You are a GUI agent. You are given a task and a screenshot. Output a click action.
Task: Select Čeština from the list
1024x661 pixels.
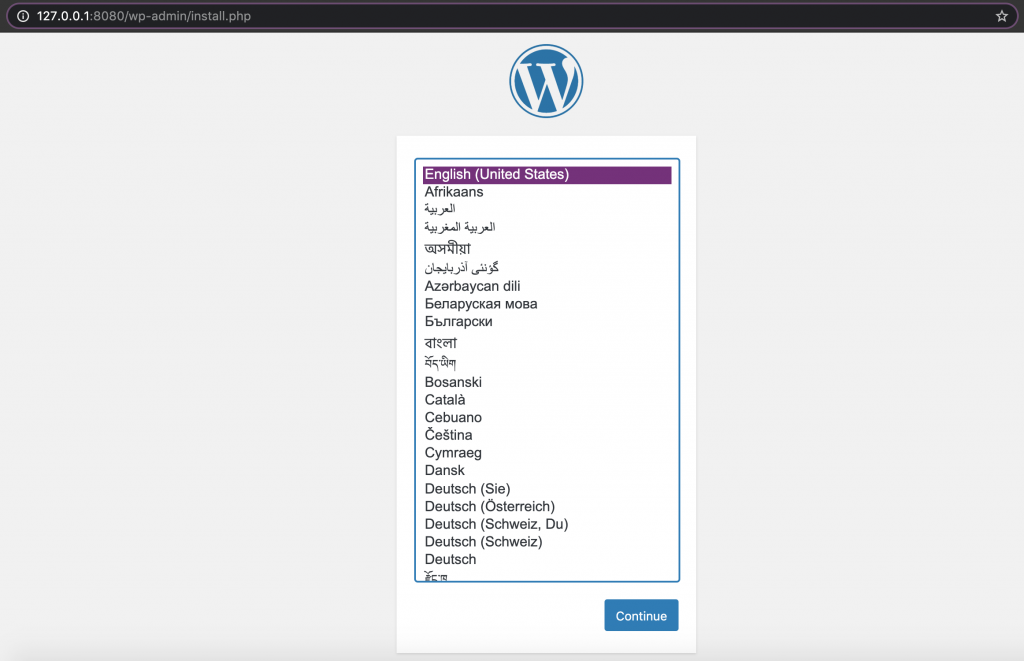(x=448, y=435)
